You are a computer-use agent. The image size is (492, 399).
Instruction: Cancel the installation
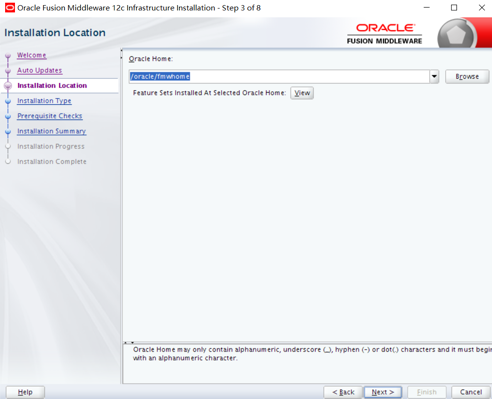click(x=471, y=392)
